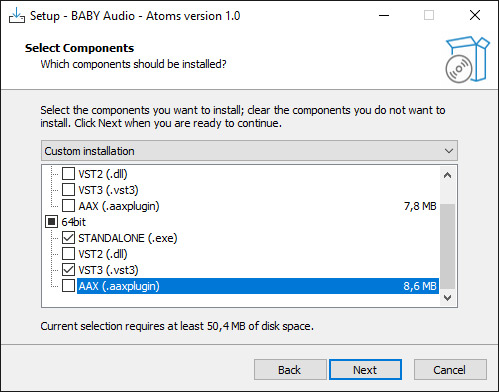Image resolution: width=499 pixels, height=392 pixels.
Task: Click the scrollbar down arrow in component list
Action: click(x=448, y=297)
